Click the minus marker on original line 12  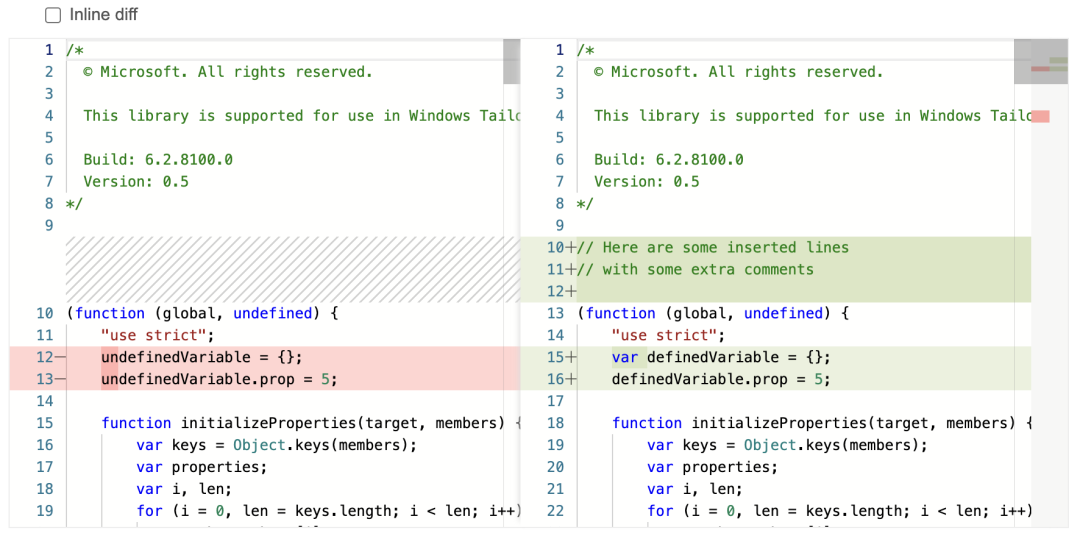point(60,358)
